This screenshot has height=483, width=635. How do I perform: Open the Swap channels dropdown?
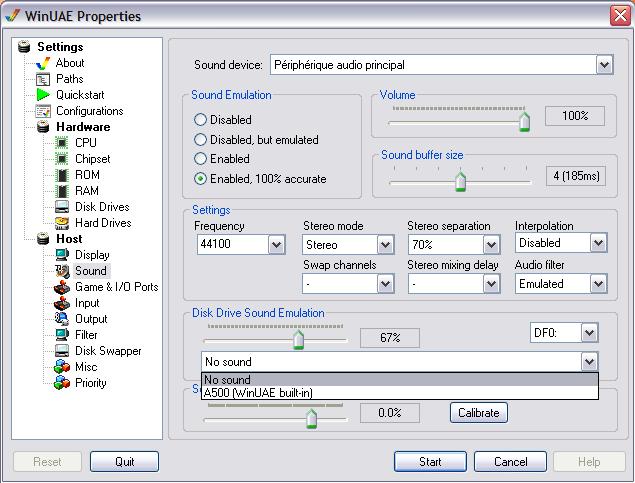click(385, 284)
